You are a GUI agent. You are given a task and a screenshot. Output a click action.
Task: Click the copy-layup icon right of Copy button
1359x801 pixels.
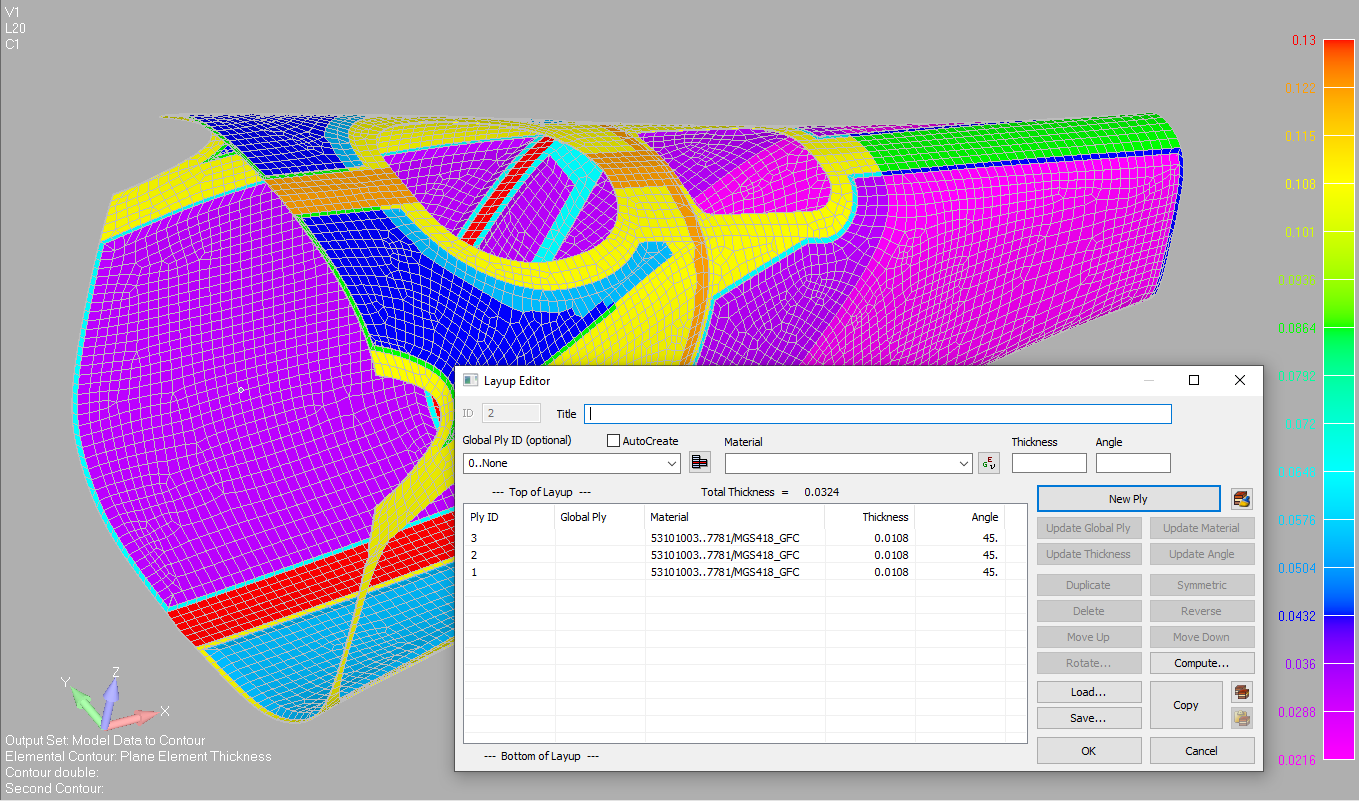coord(1241,692)
